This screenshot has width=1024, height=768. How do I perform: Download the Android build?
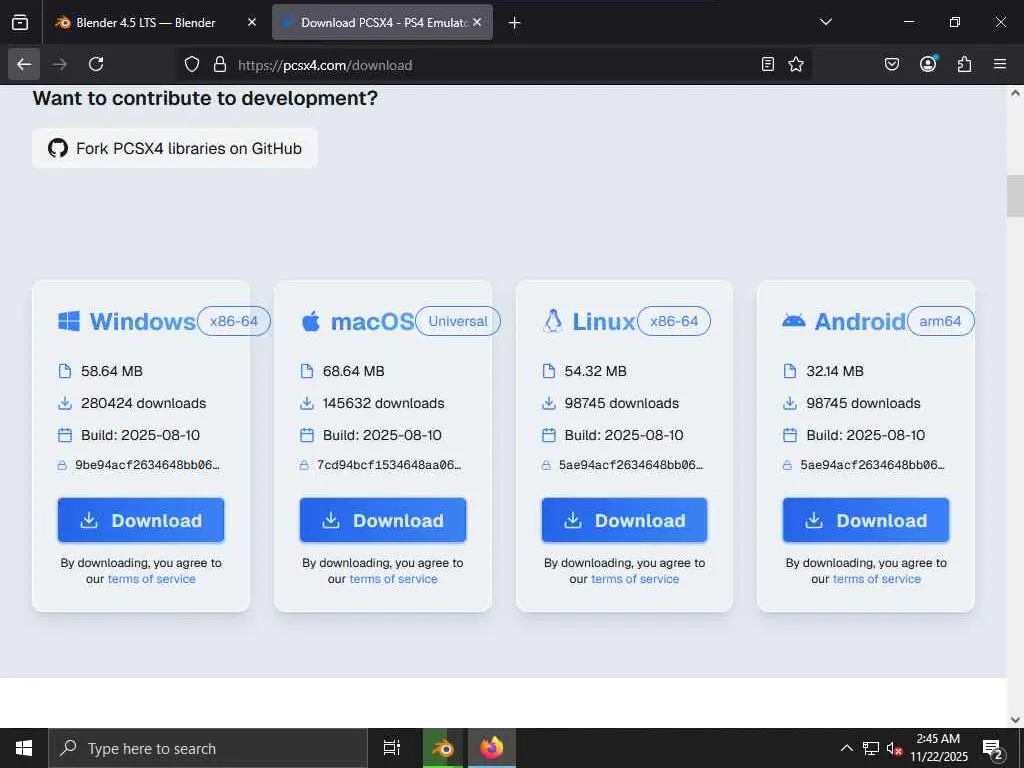866,520
